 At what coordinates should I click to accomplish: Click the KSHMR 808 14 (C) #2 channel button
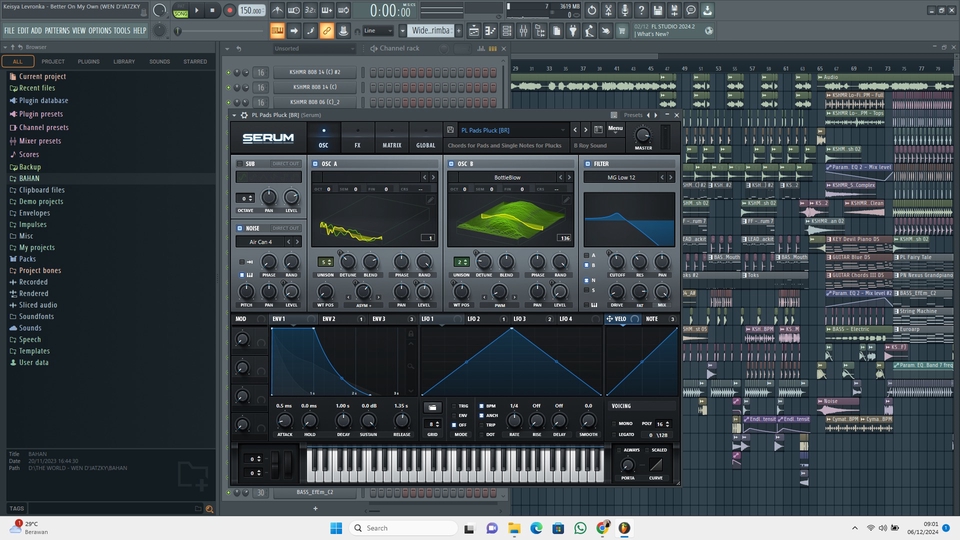pos(315,72)
